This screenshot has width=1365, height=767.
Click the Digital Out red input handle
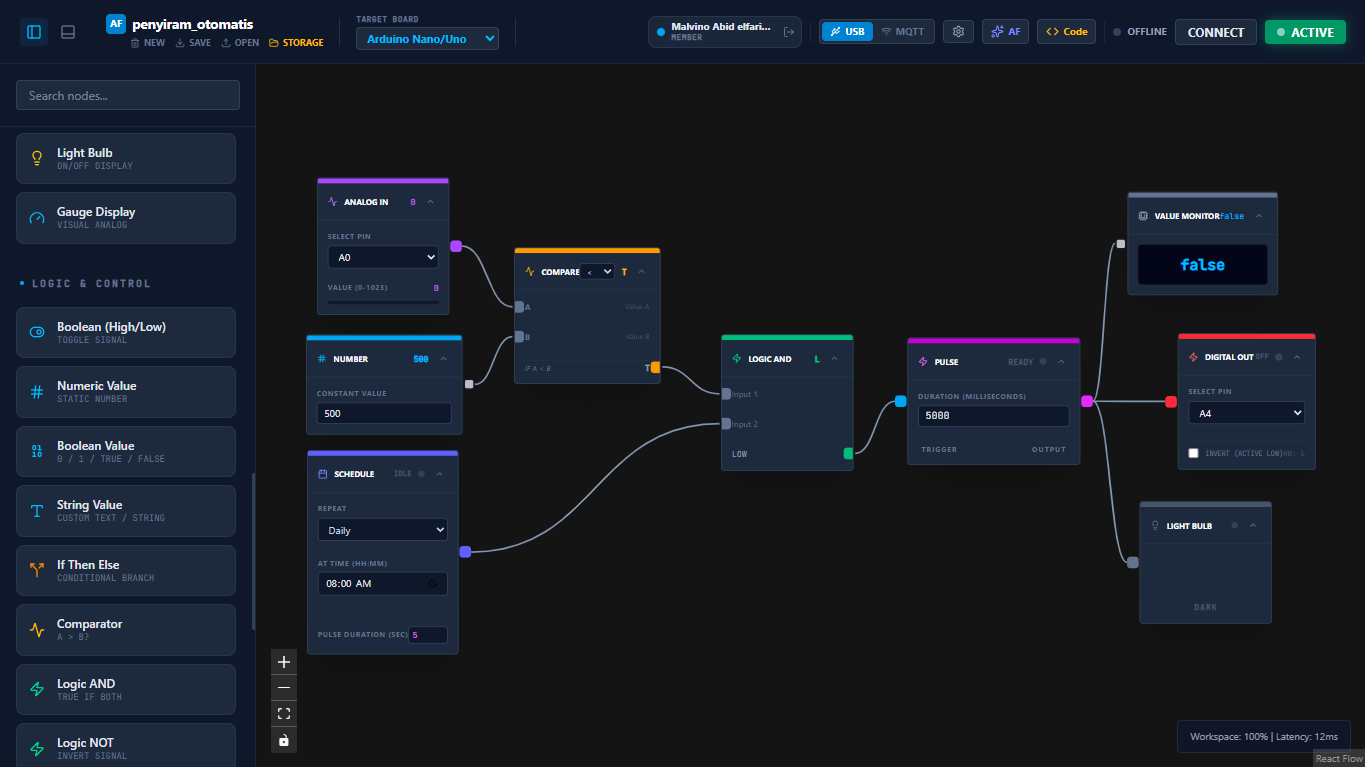pyautogui.click(x=1171, y=402)
